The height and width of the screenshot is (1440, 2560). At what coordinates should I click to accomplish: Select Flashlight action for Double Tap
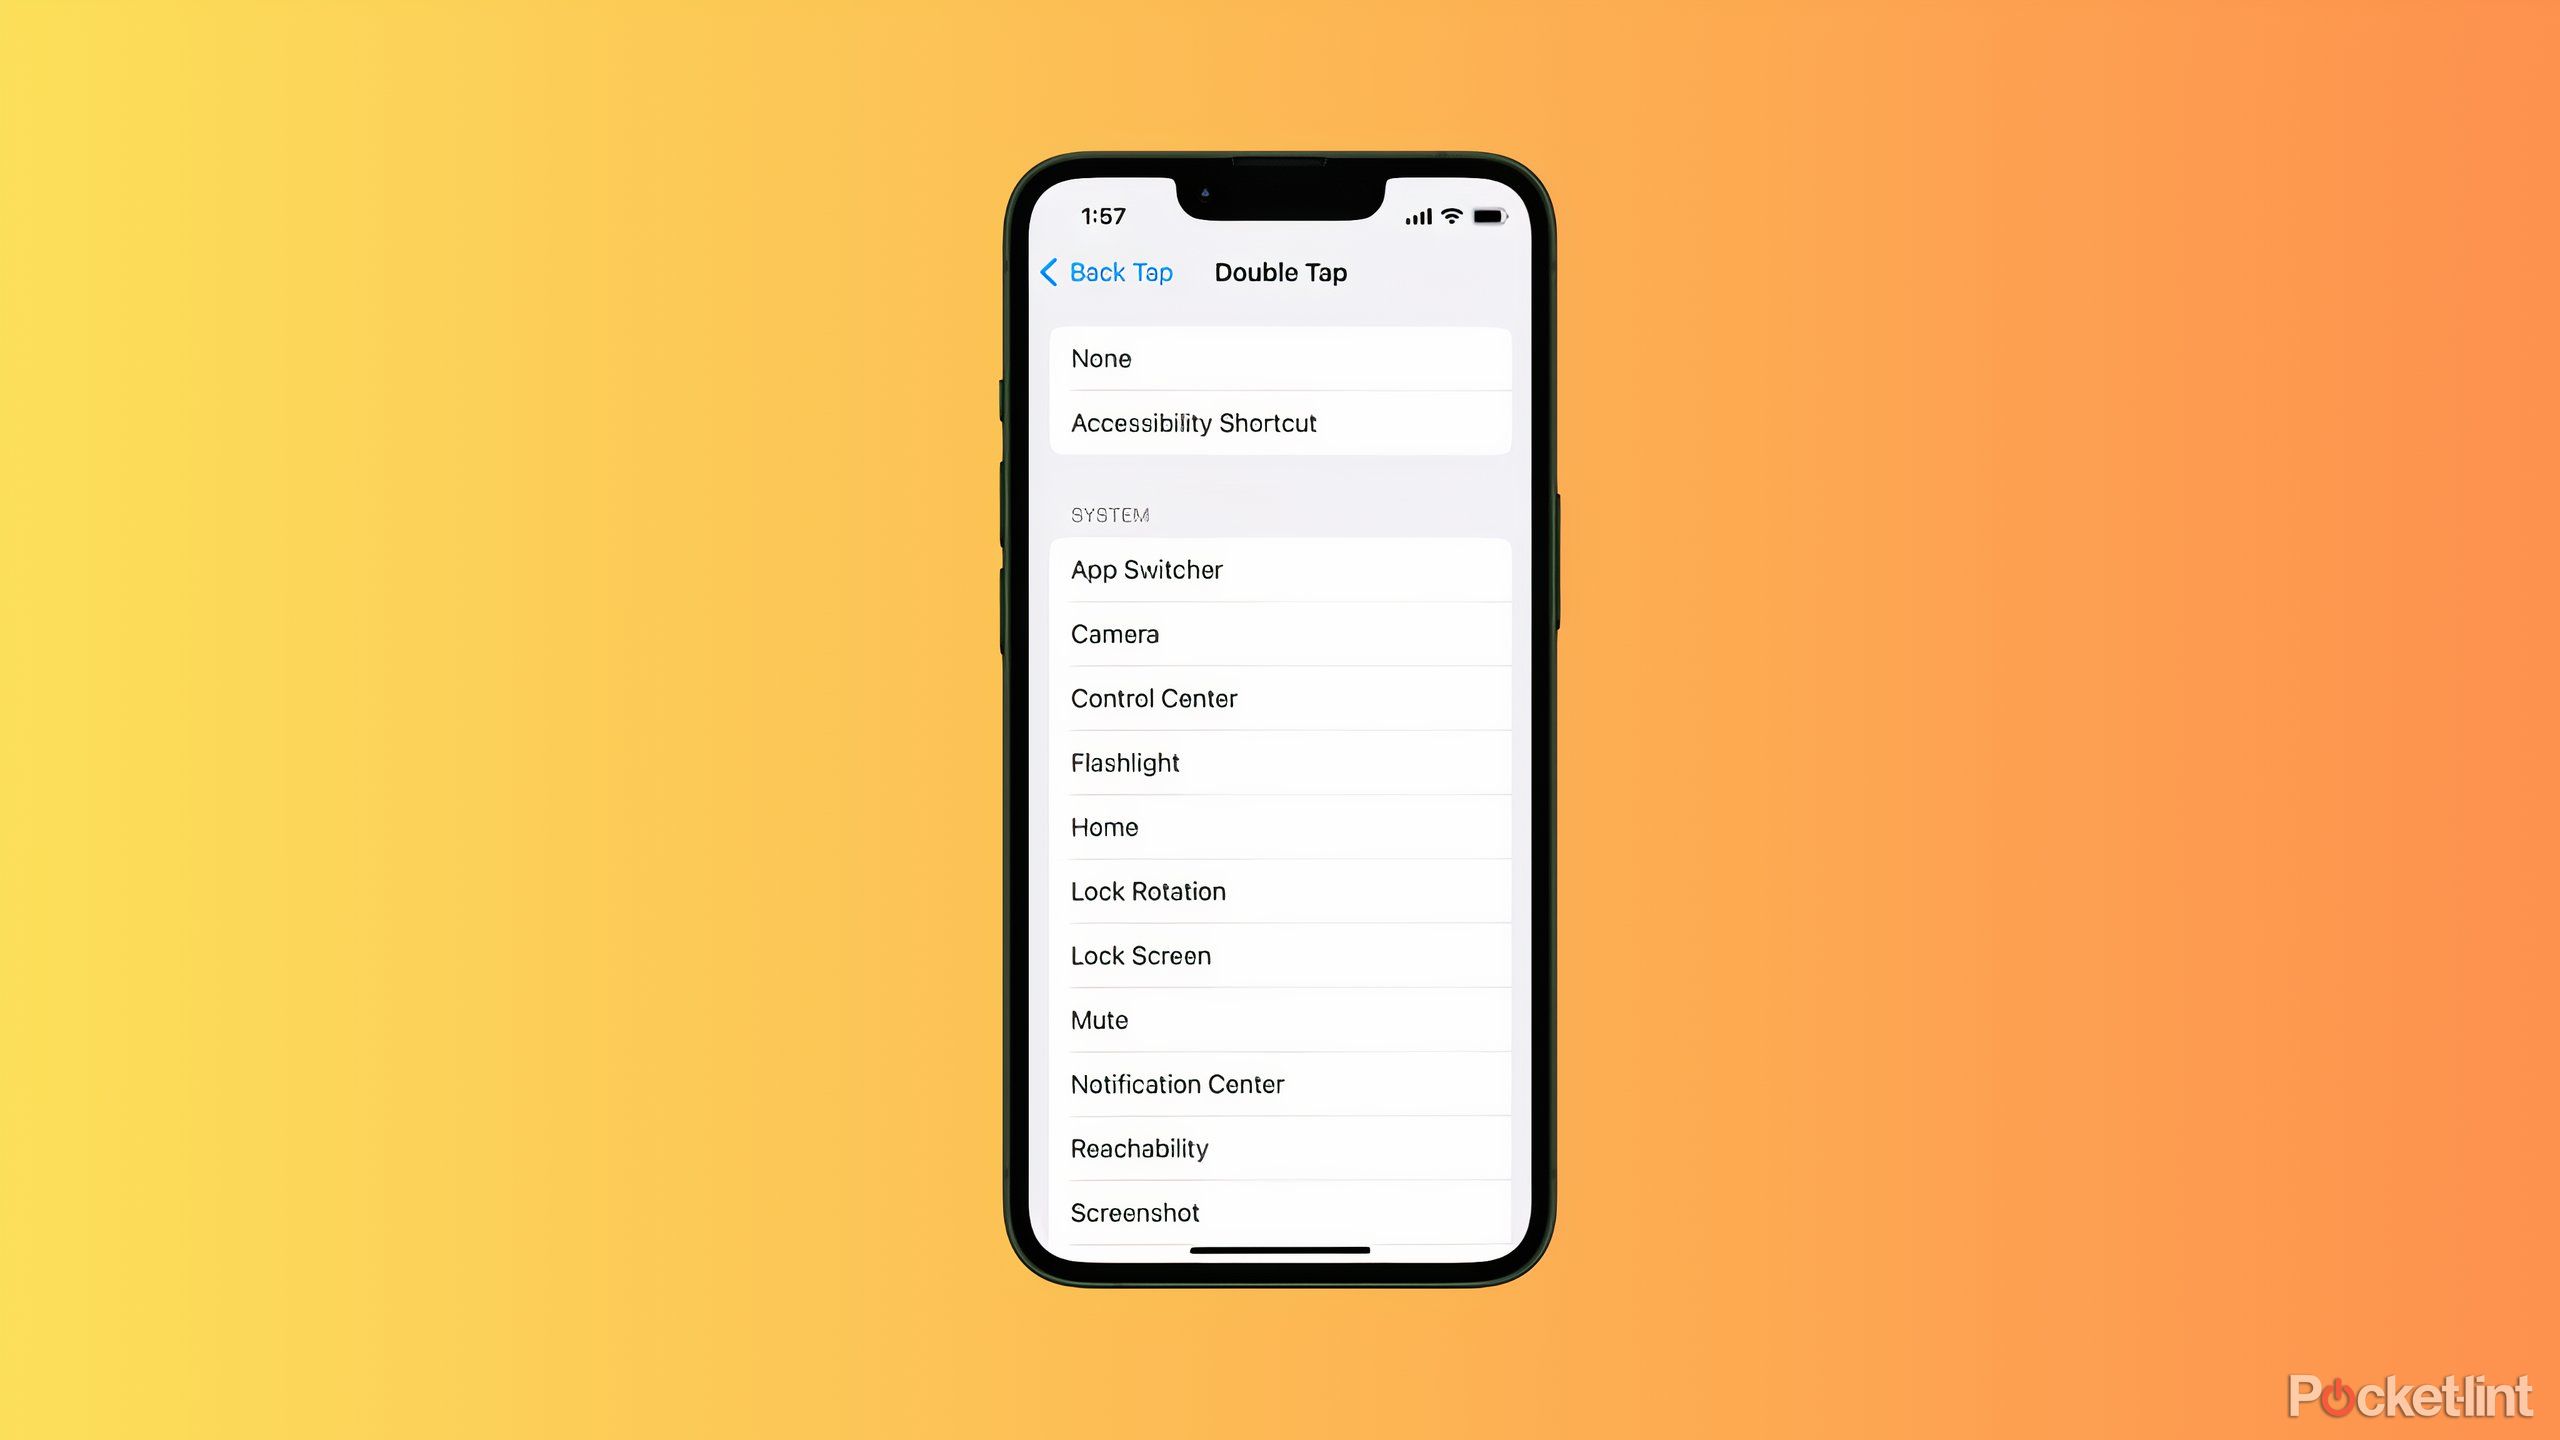coord(1278,761)
